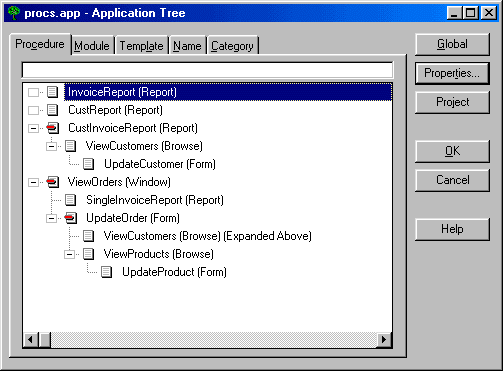This screenshot has width=503, height=371.
Task: Collapse the ViewProducts branch
Action: (69, 254)
